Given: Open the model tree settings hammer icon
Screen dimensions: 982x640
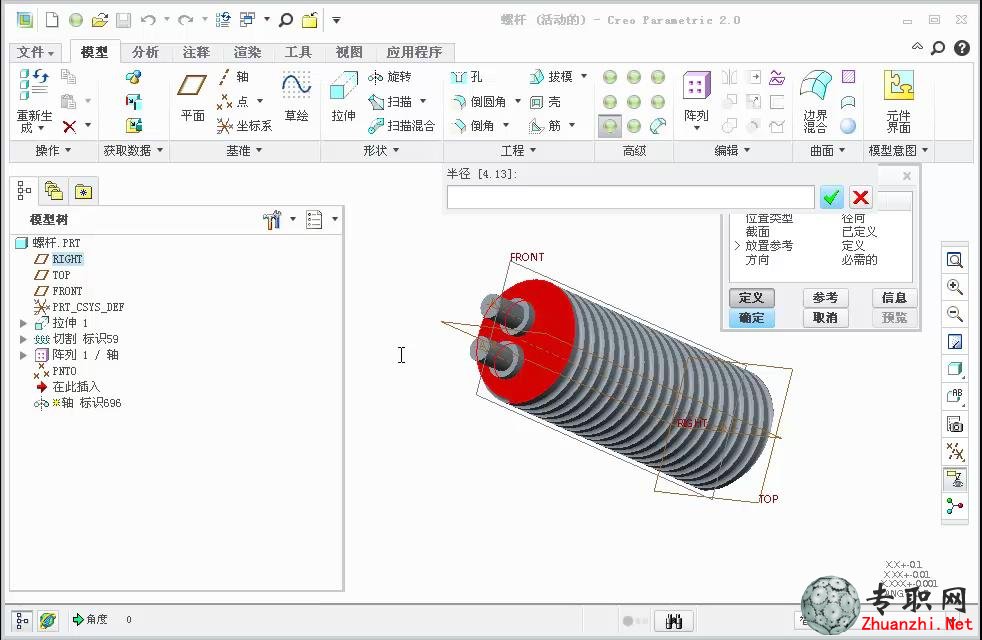Looking at the screenshot, I should coord(272,220).
